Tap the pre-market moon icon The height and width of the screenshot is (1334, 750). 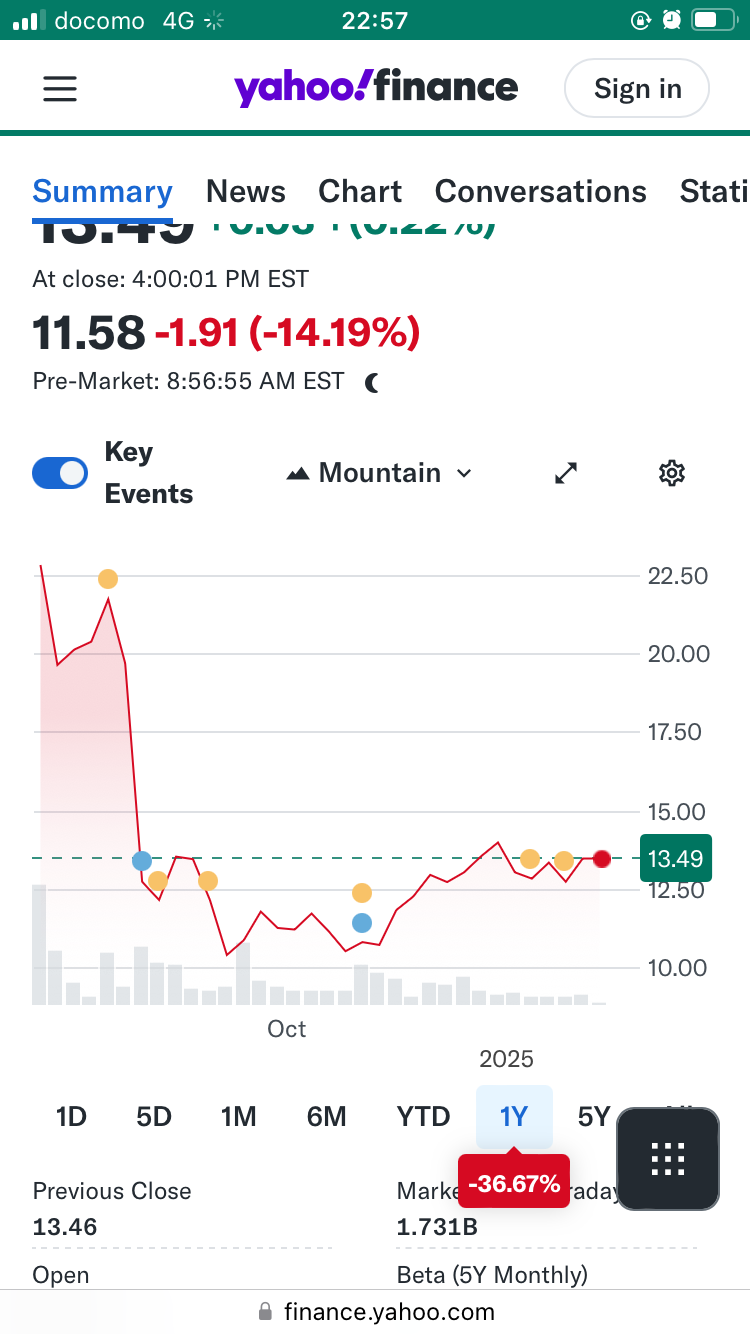pyautogui.click(x=372, y=382)
